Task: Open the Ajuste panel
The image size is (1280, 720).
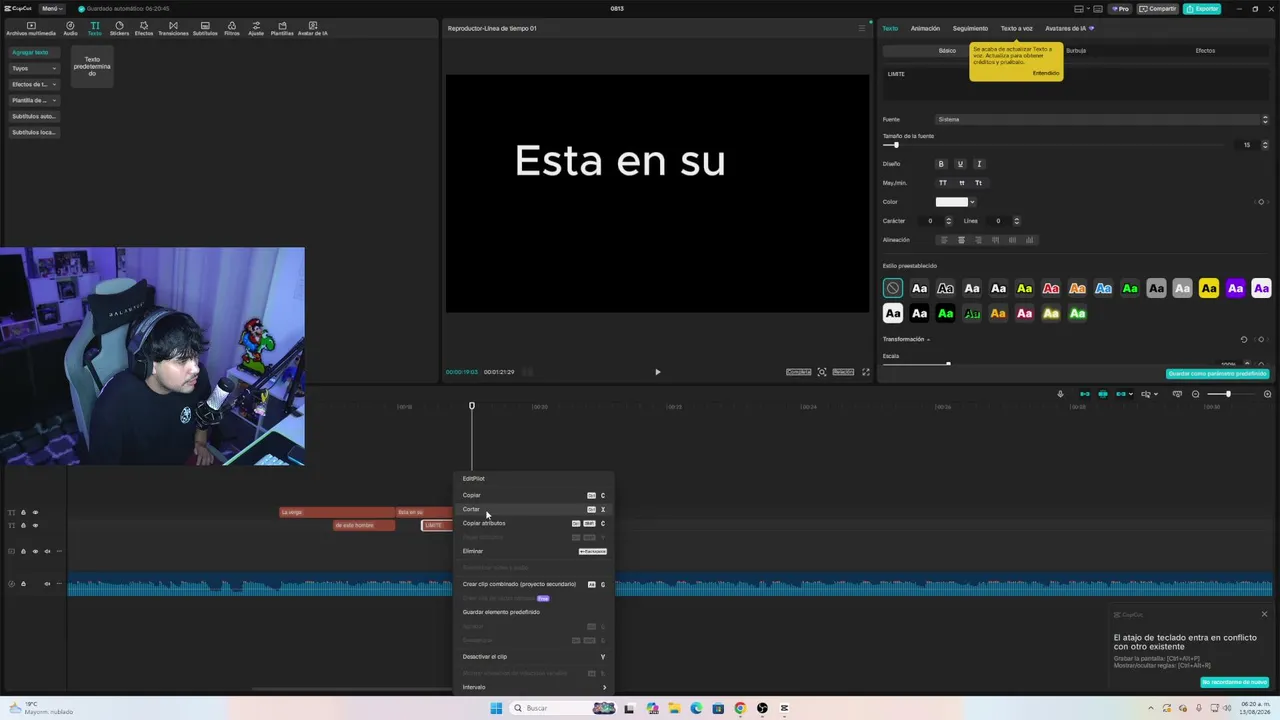Action: (256, 28)
